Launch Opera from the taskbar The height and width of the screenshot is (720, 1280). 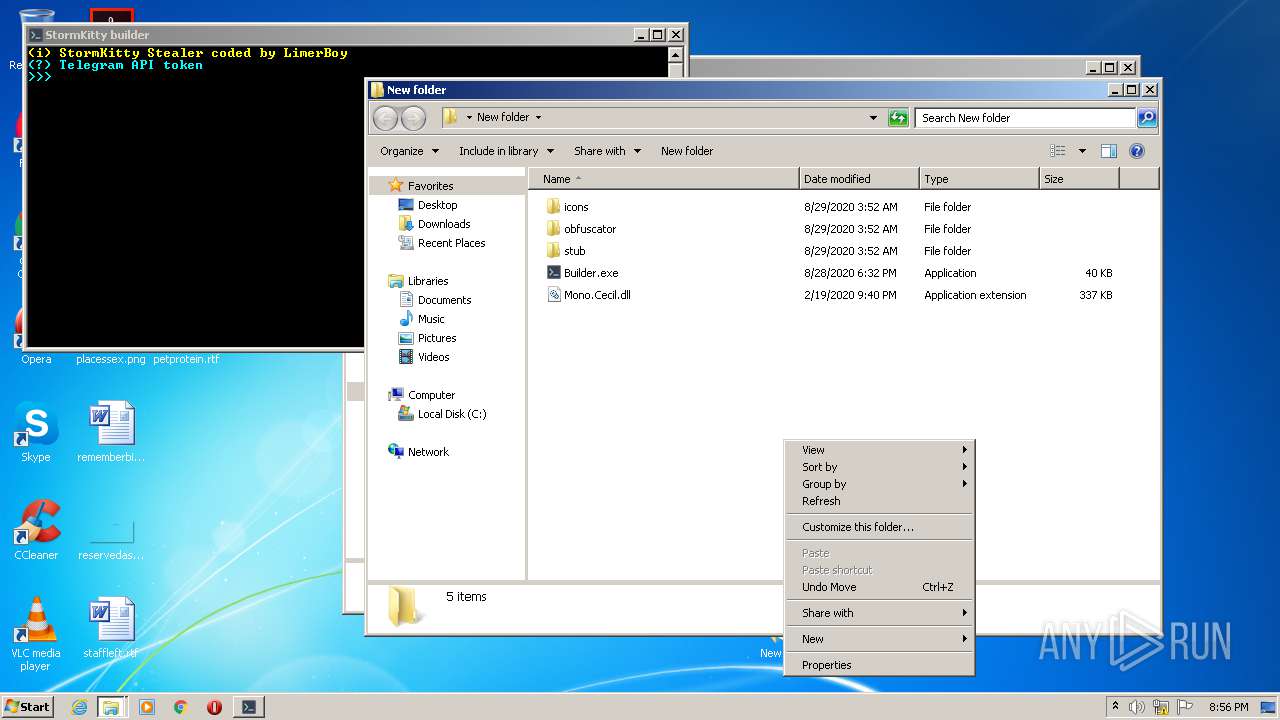click(x=214, y=707)
